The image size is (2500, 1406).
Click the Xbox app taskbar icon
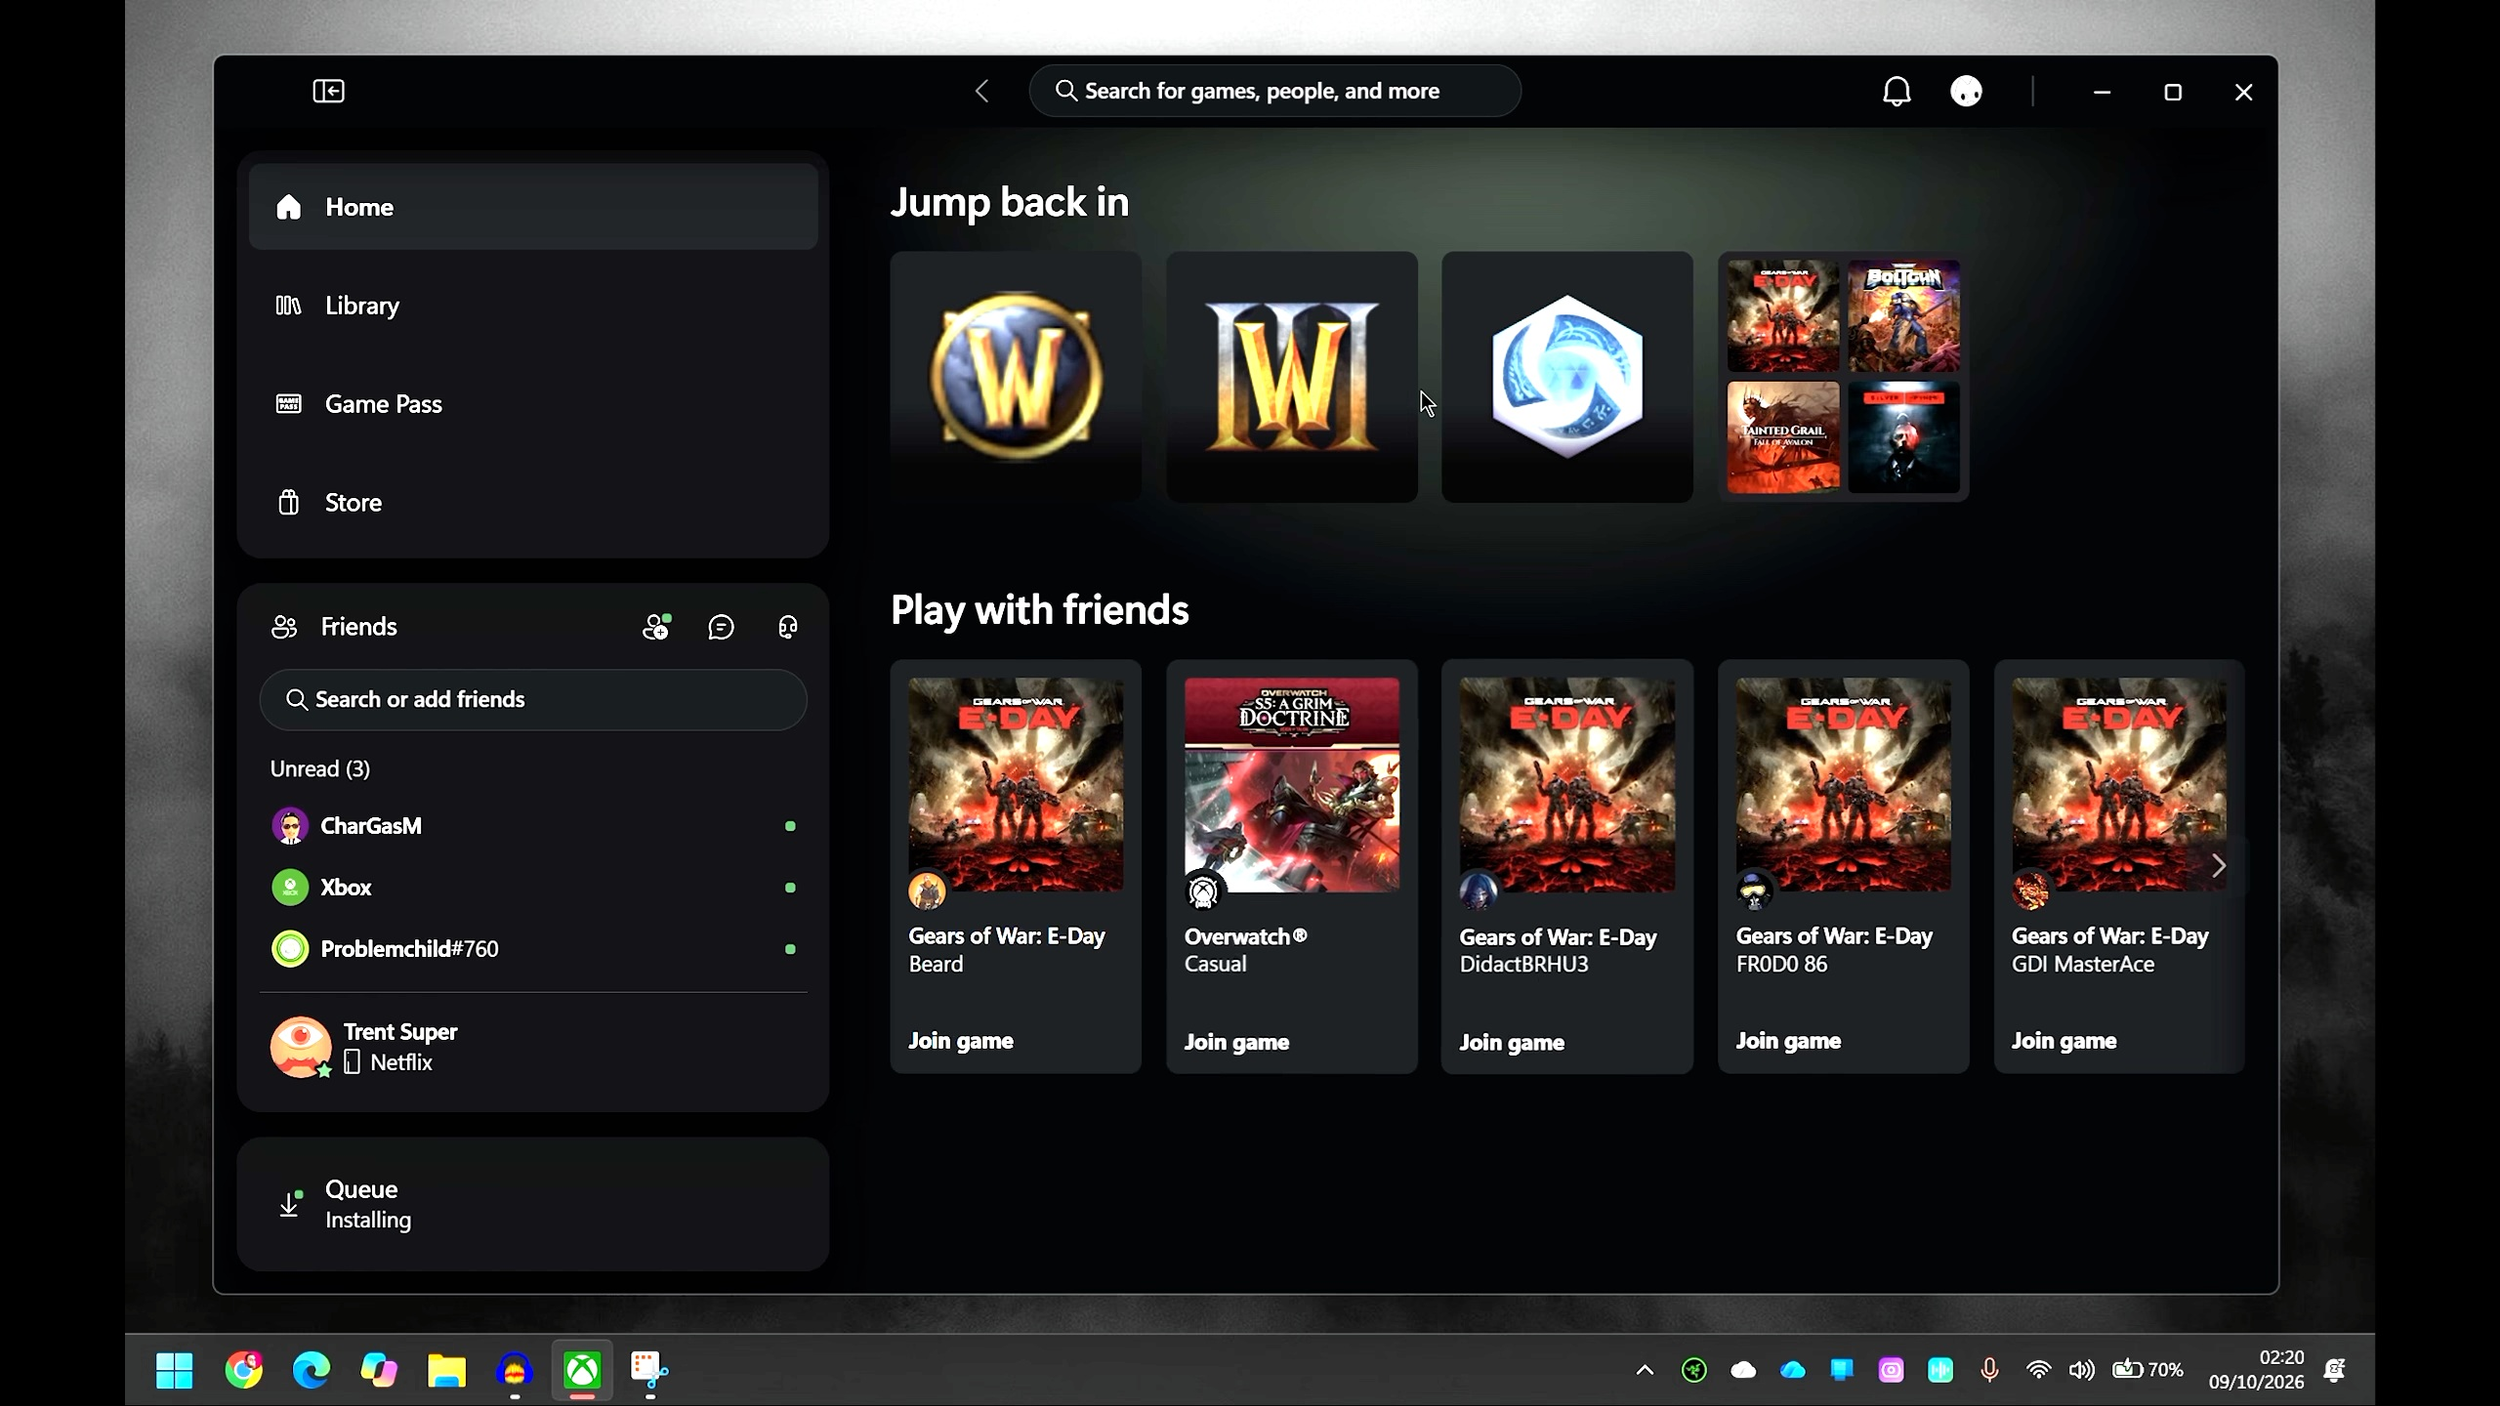click(x=582, y=1370)
